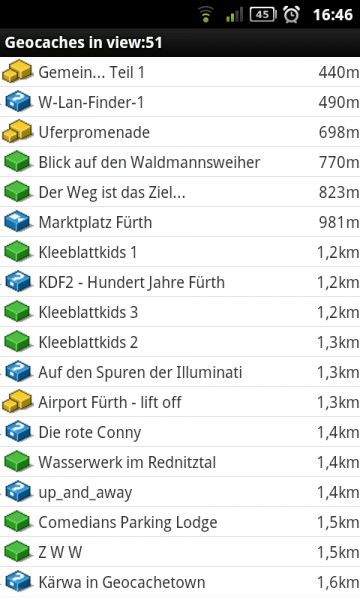Tap the blue icon beside Marktplatz Fürth
The image size is (360, 600).
(17, 222)
